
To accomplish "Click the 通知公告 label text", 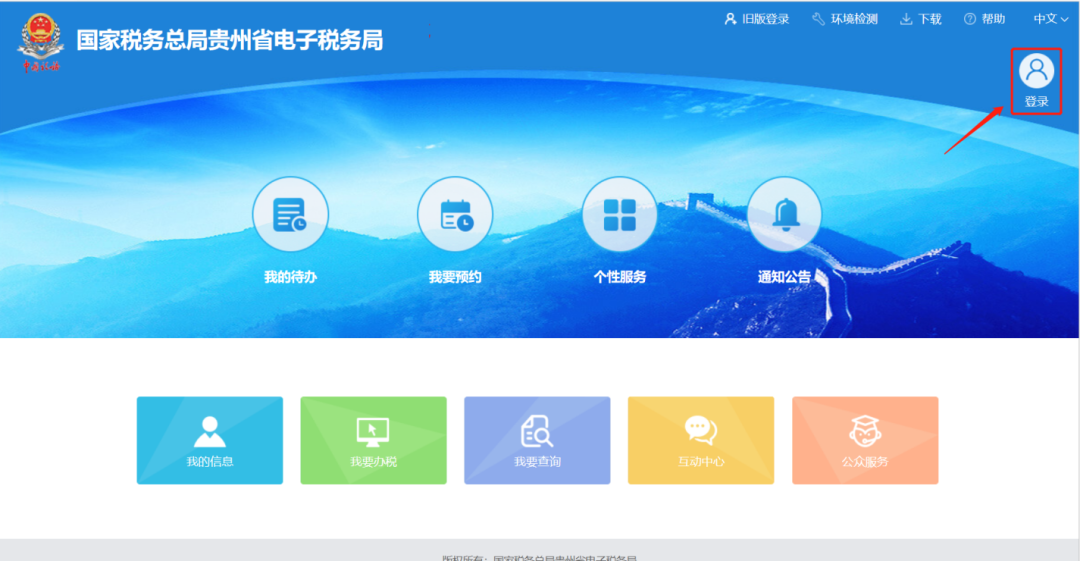I will coord(784,277).
